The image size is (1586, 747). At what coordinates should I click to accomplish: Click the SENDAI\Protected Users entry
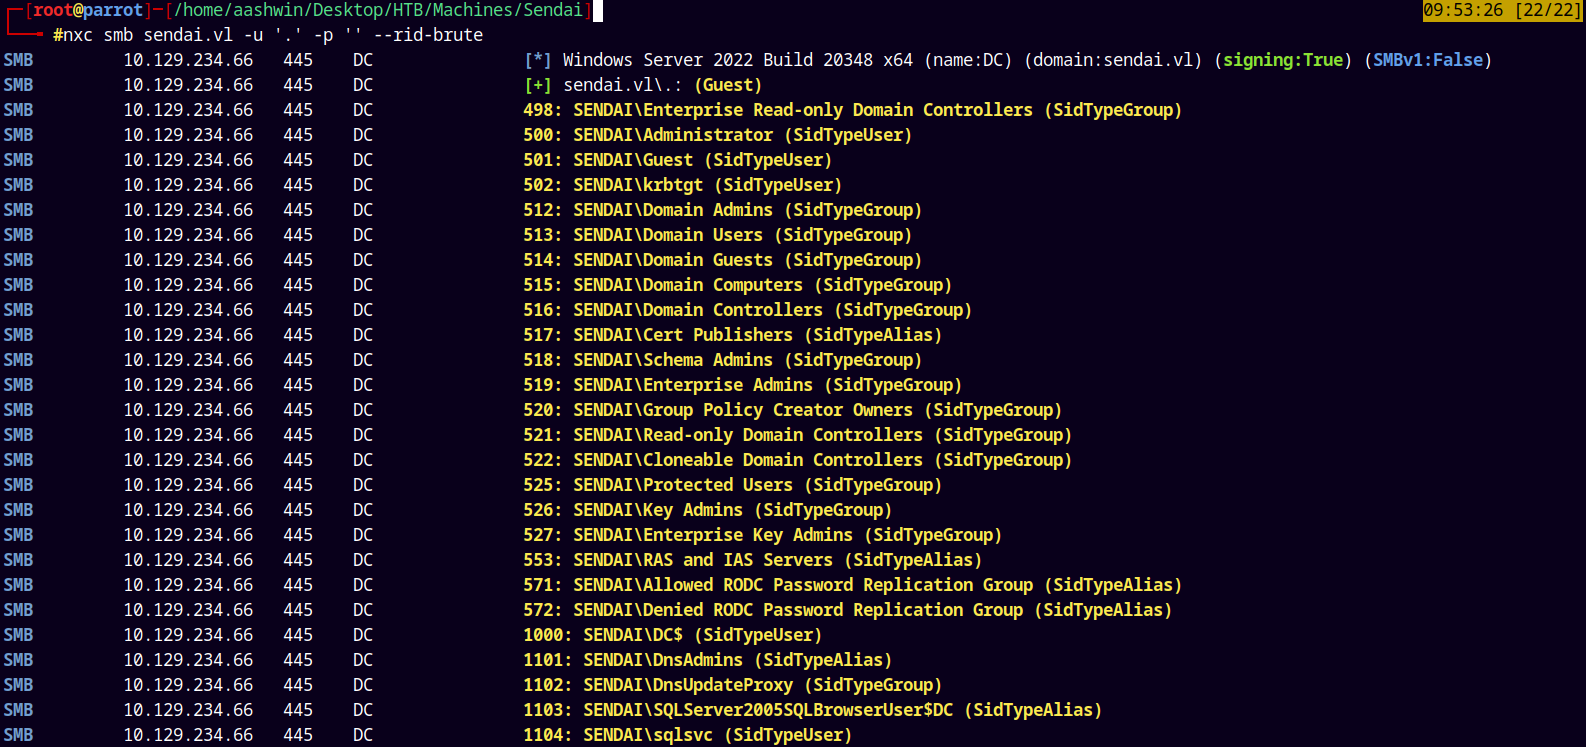coord(732,486)
